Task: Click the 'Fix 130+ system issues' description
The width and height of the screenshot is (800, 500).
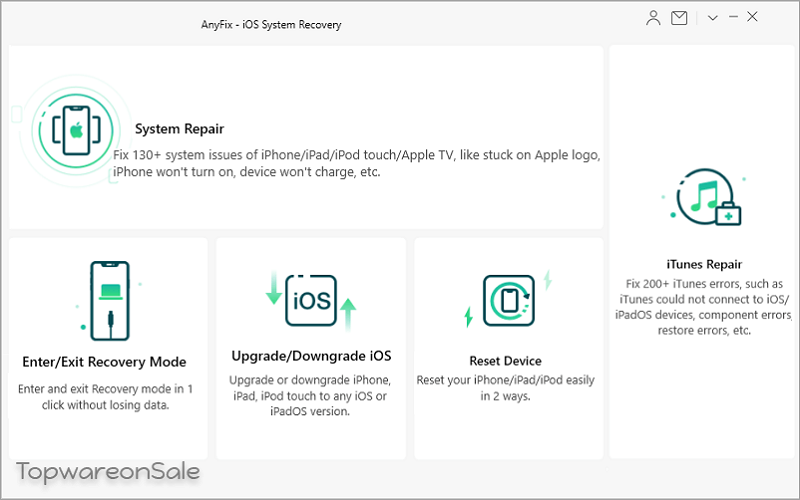Action: point(356,163)
